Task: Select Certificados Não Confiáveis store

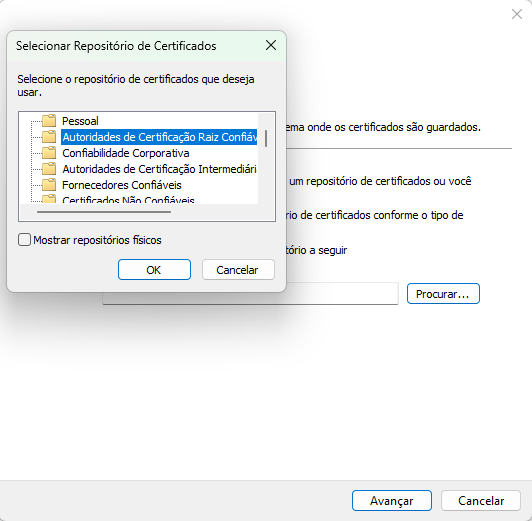Action: 128,199
